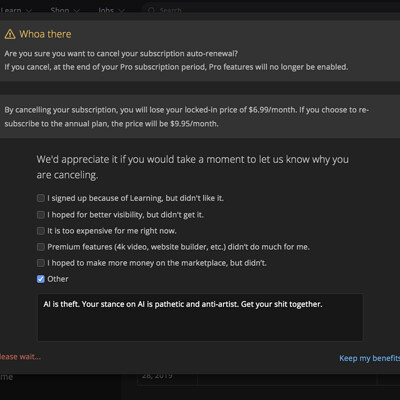The width and height of the screenshot is (400, 400).
Task: Click the search magnifier icon
Action: pos(151,10)
